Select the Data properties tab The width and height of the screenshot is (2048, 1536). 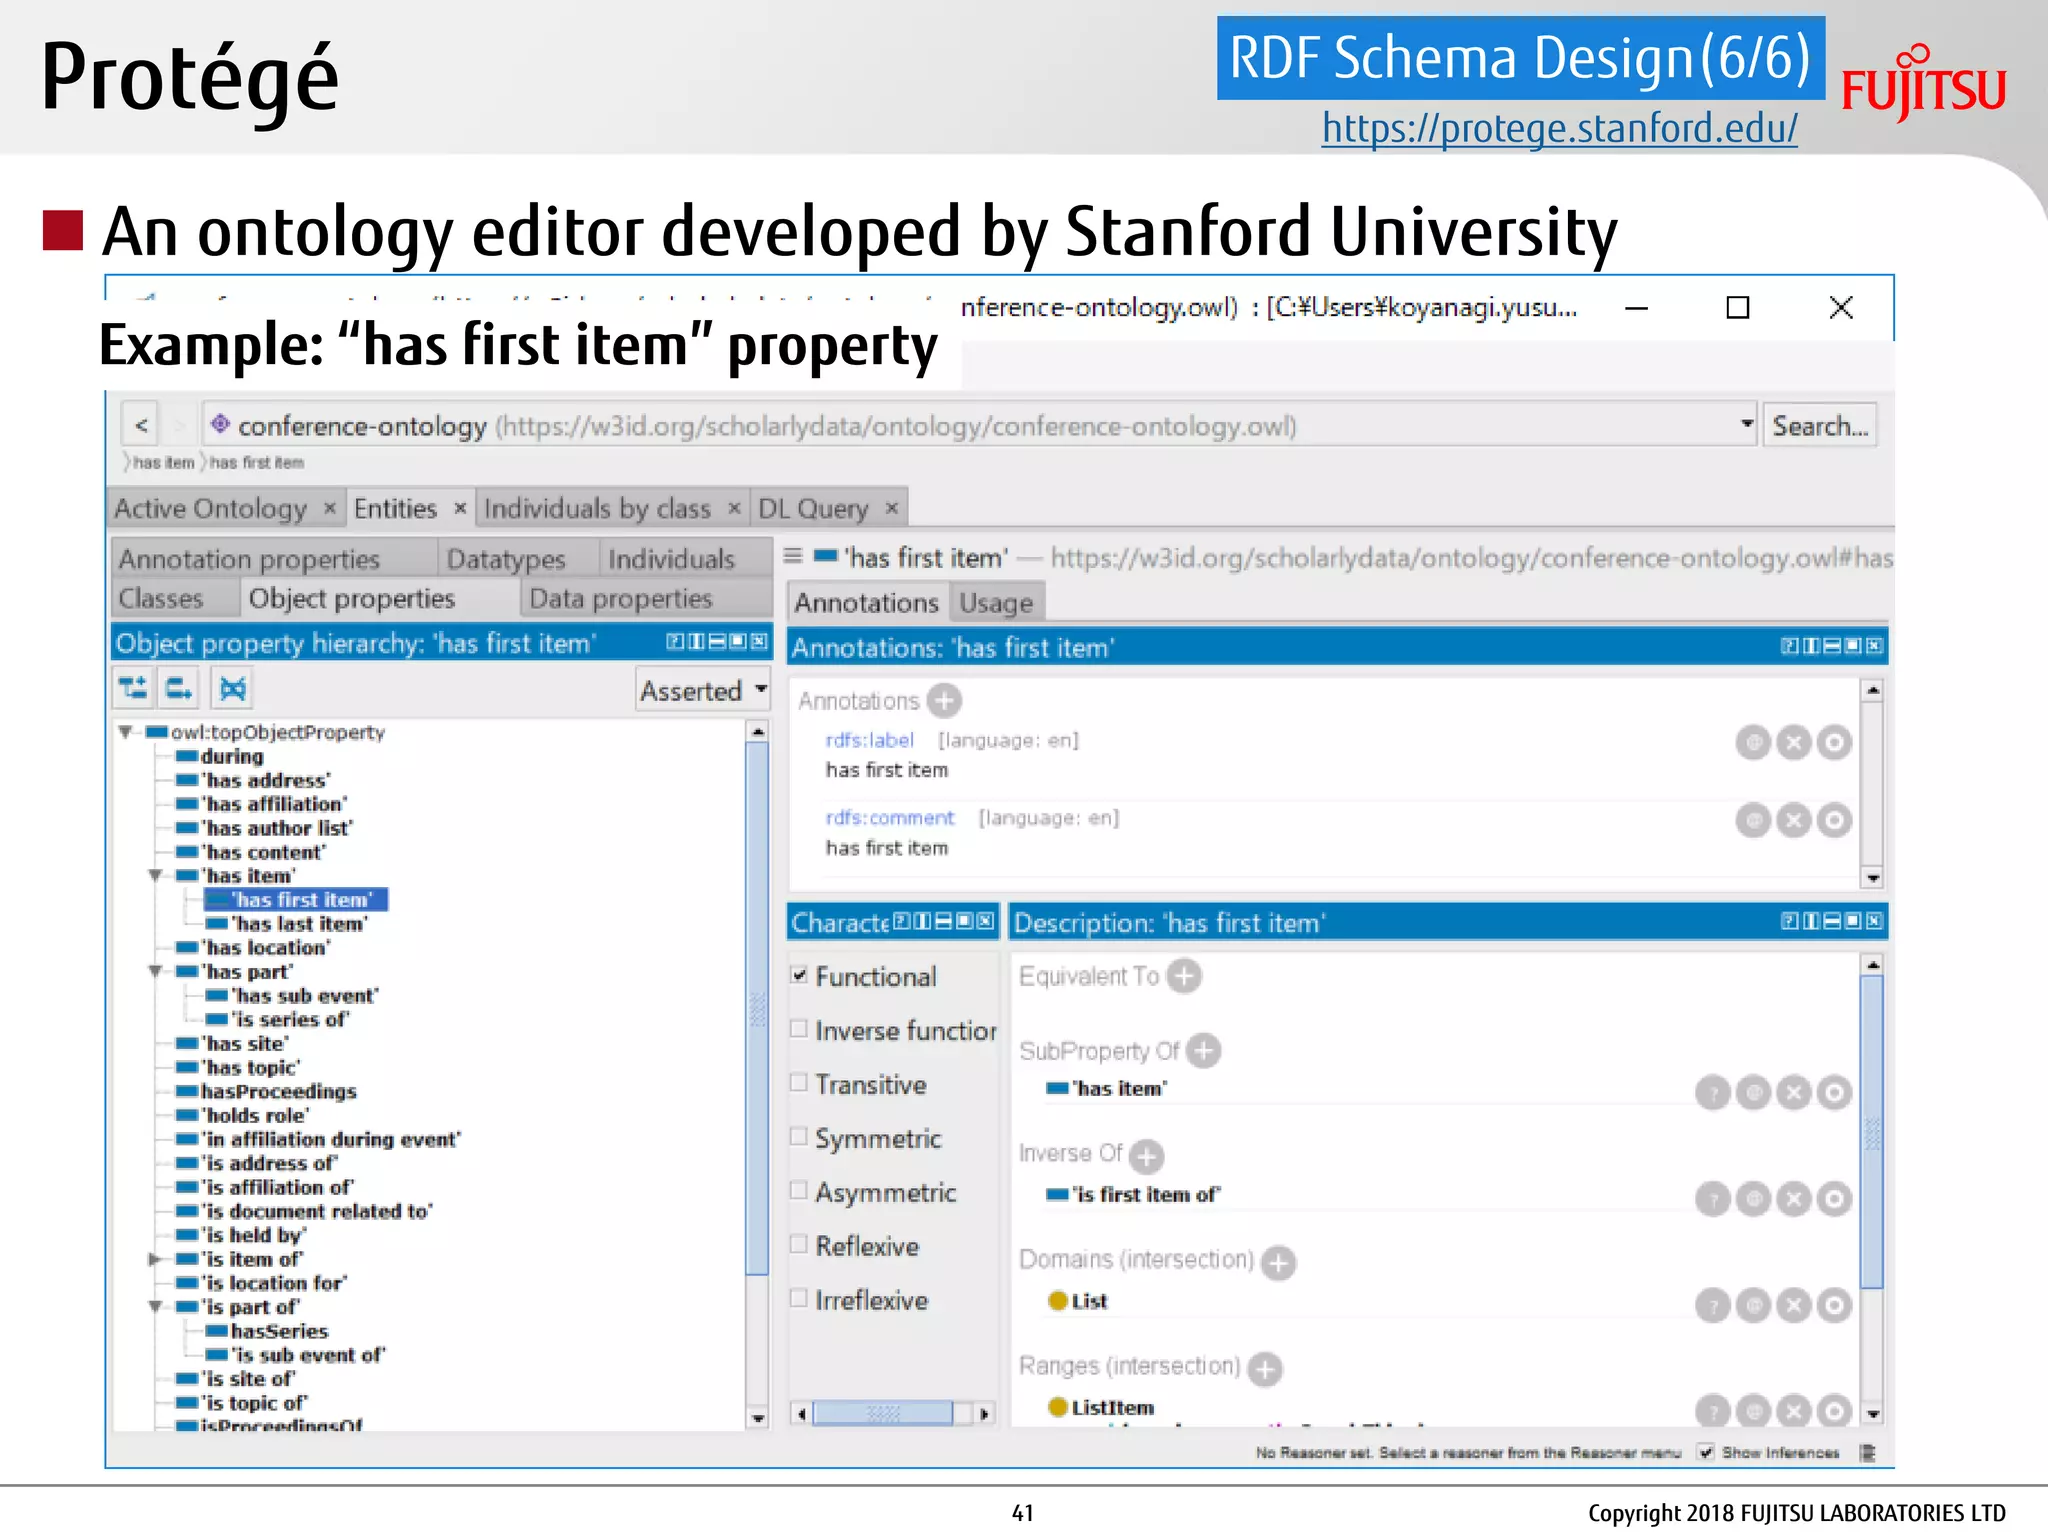click(x=646, y=598)
